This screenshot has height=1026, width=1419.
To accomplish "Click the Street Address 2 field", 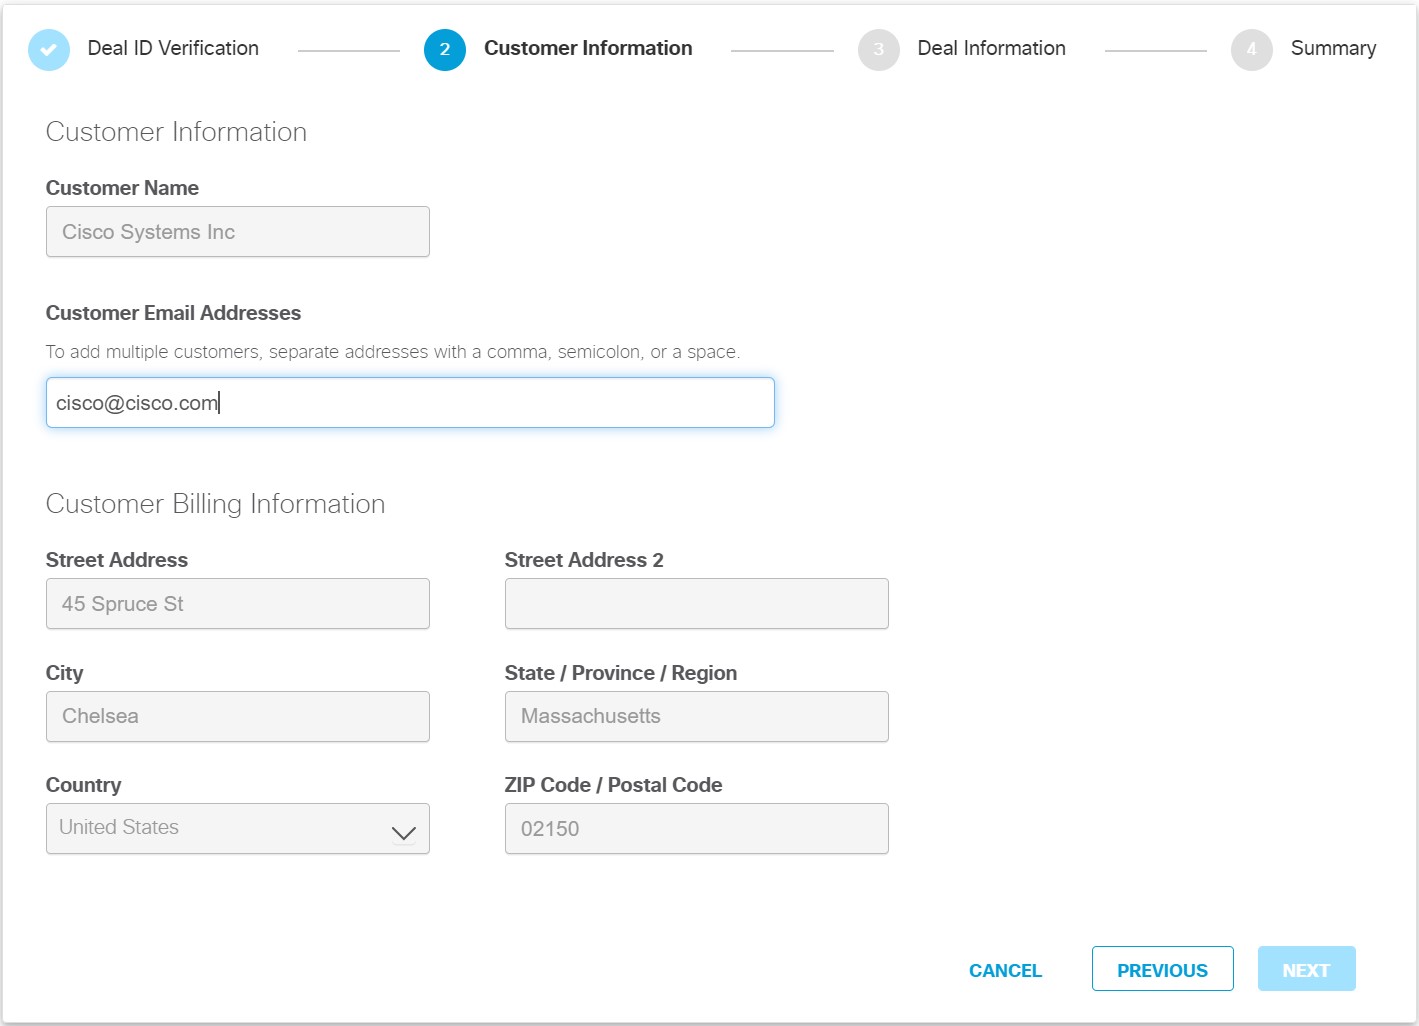I will coord(696,604).
